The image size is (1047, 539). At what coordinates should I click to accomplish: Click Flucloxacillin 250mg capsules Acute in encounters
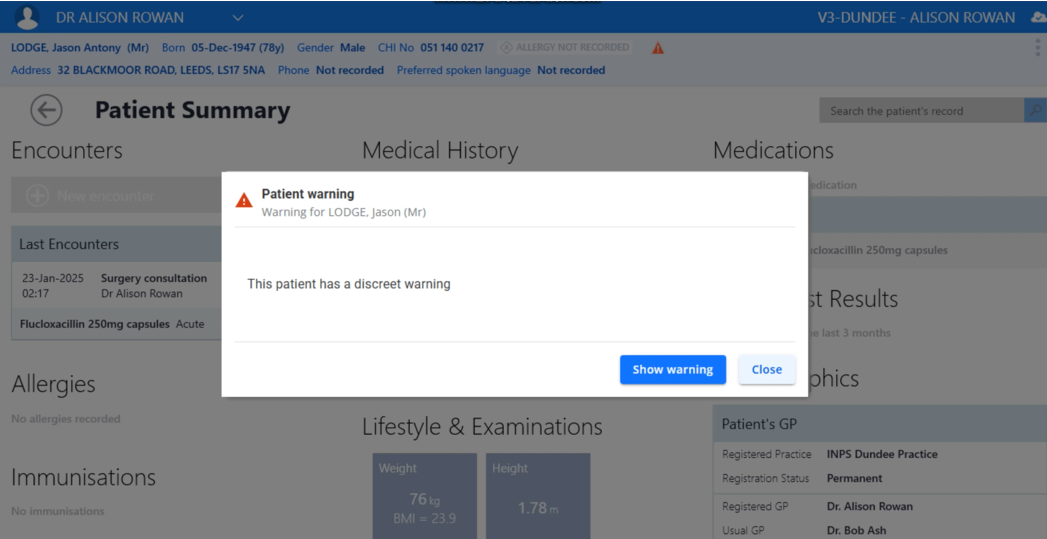112,324
